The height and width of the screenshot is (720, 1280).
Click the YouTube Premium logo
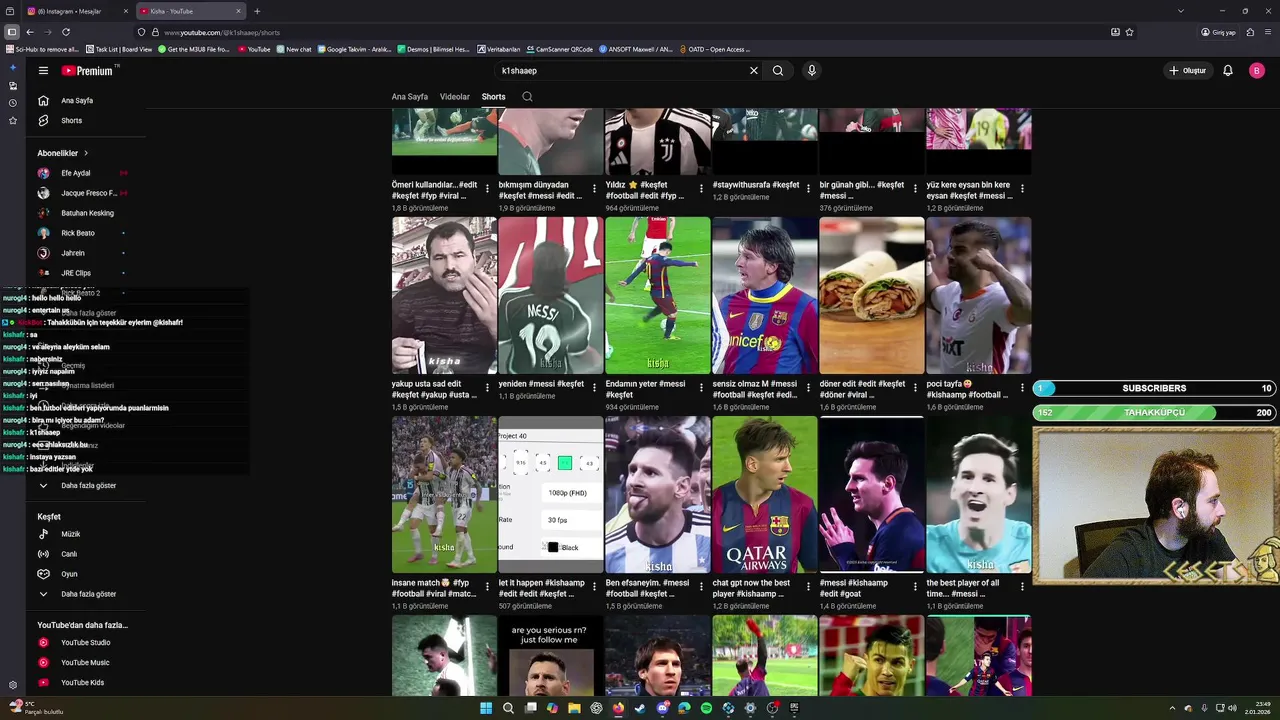coord(89,71)
